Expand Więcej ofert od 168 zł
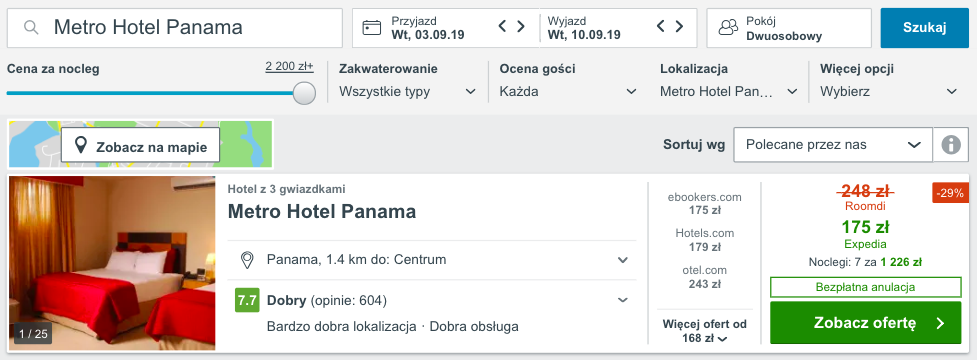The width and height of the screenshot is (977, 360). [705, 331]
